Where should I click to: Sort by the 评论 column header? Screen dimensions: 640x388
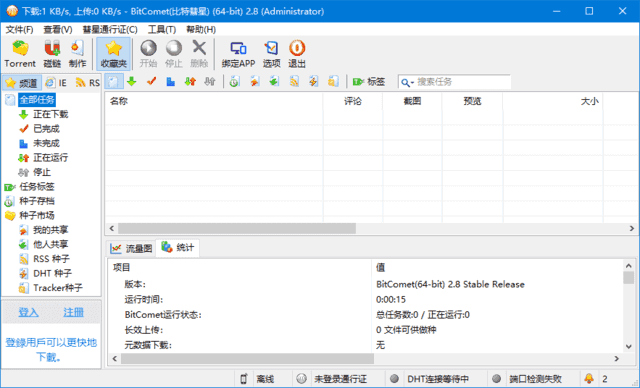click(x=353, y=101)
